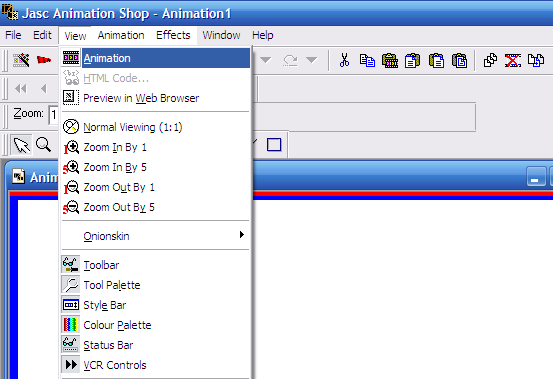553x379 pixels.
Task: Toggle the Toolbar visibility
Action: (x=156, y=265)
